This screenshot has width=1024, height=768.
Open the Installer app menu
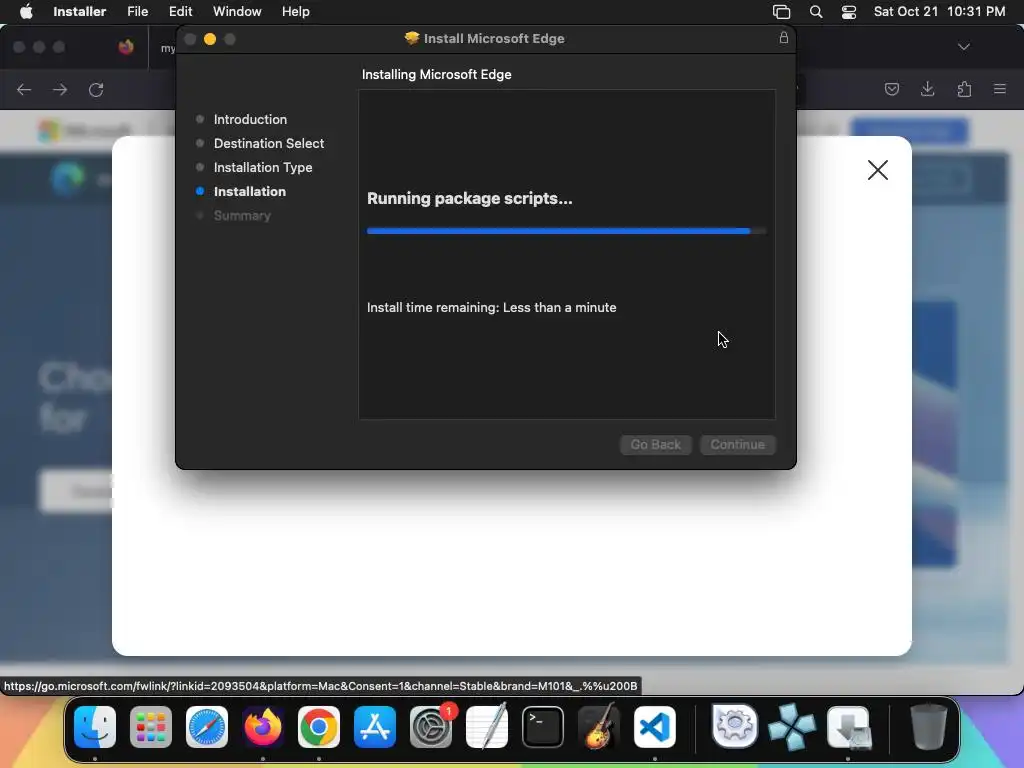(80, 11)
